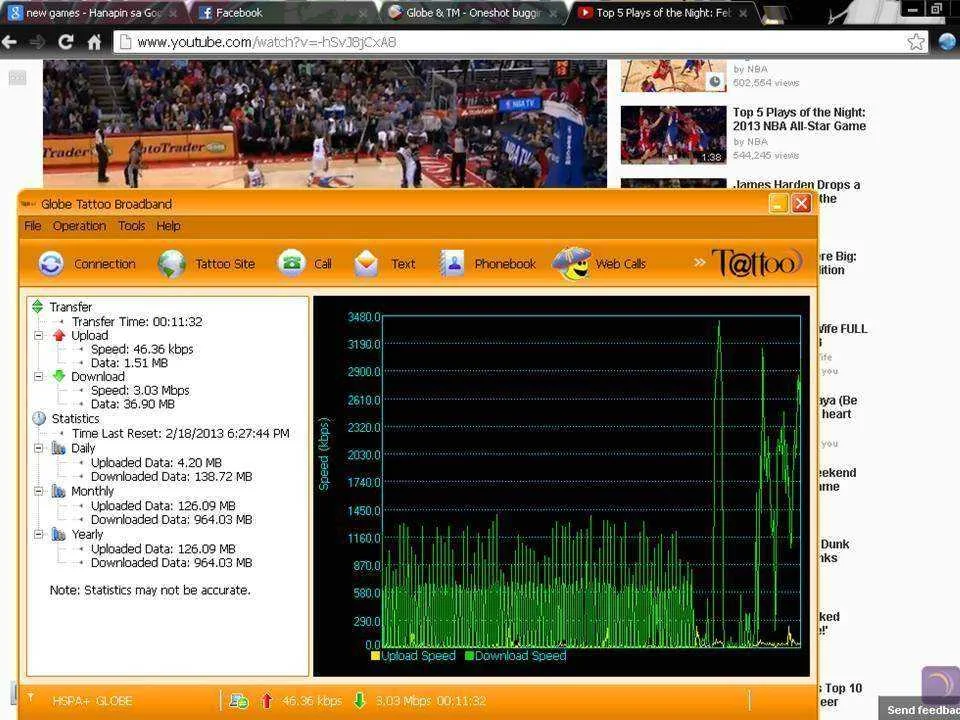Viewport: 960px width, 720px height.
Task: Click the green Download arrow icon
Action: point(59,376)
